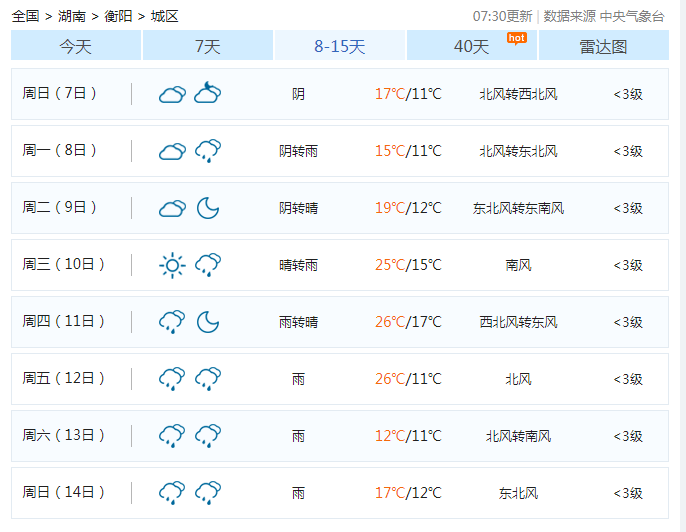
Task: Select the 周三（10日） date label
Action: click(x=63, y=264)
